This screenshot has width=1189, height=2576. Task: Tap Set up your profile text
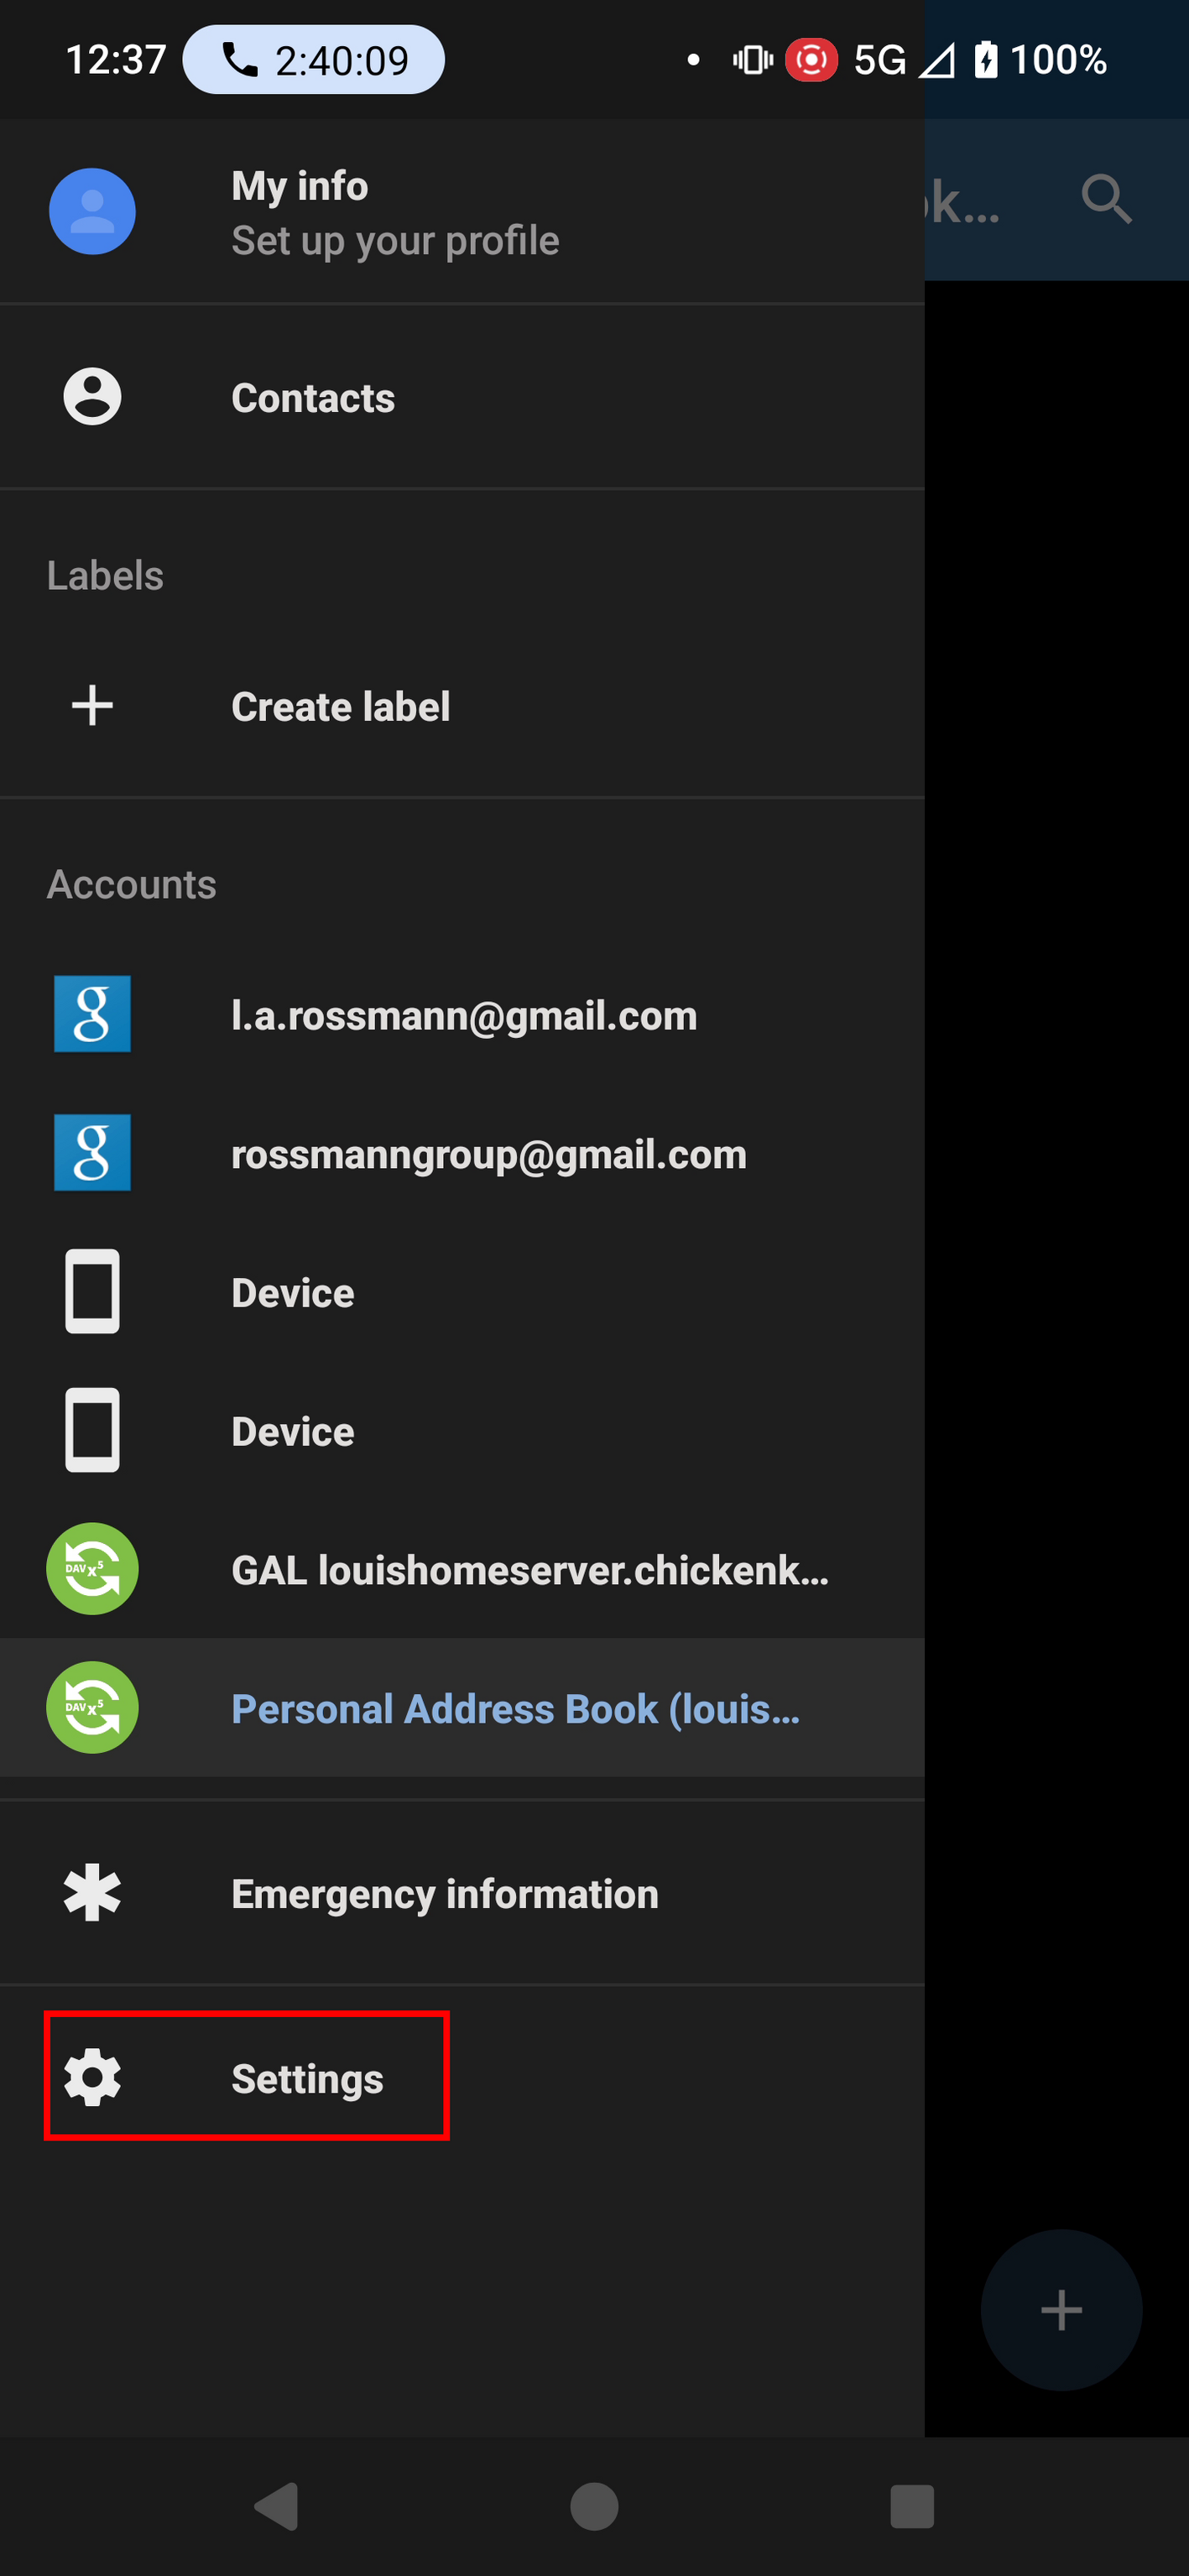pyautogui.click(x=395, y=241)
